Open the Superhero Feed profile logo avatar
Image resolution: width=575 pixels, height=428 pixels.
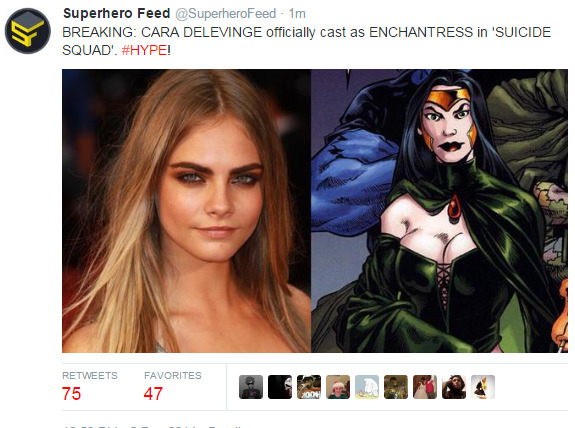(x=28, y=31)
